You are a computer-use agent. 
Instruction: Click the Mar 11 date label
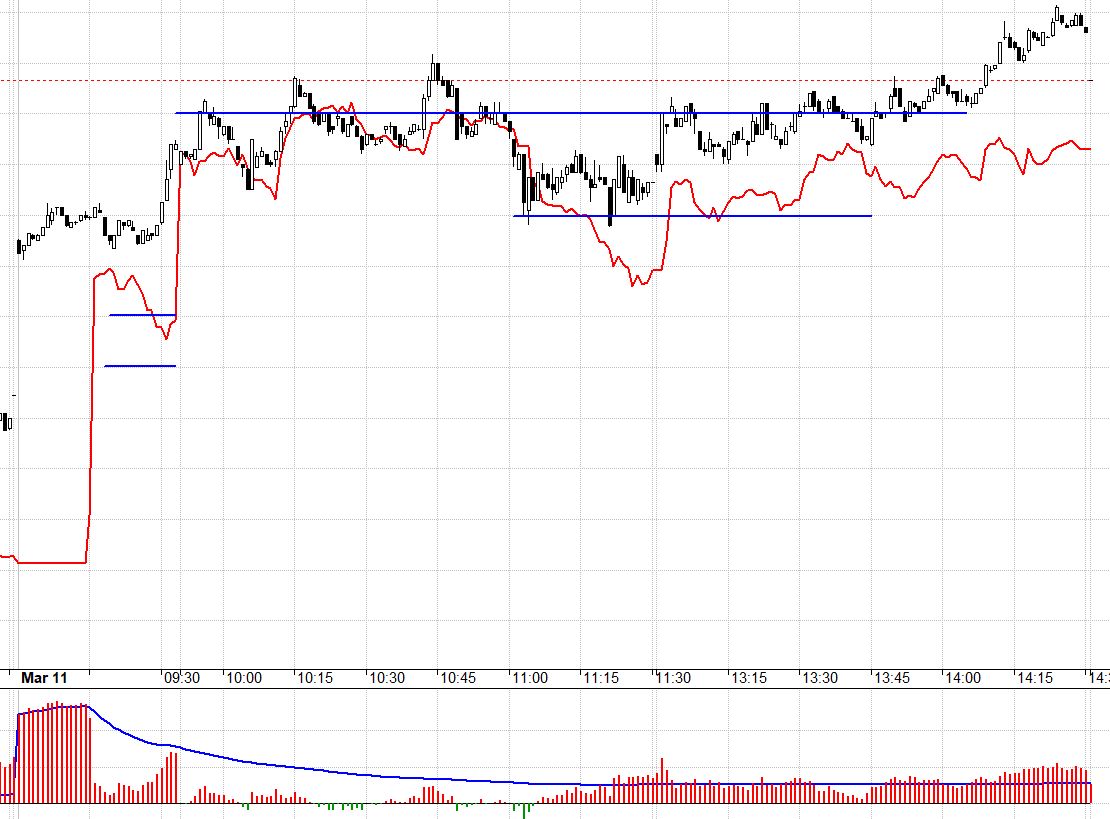tap(44, 678)
